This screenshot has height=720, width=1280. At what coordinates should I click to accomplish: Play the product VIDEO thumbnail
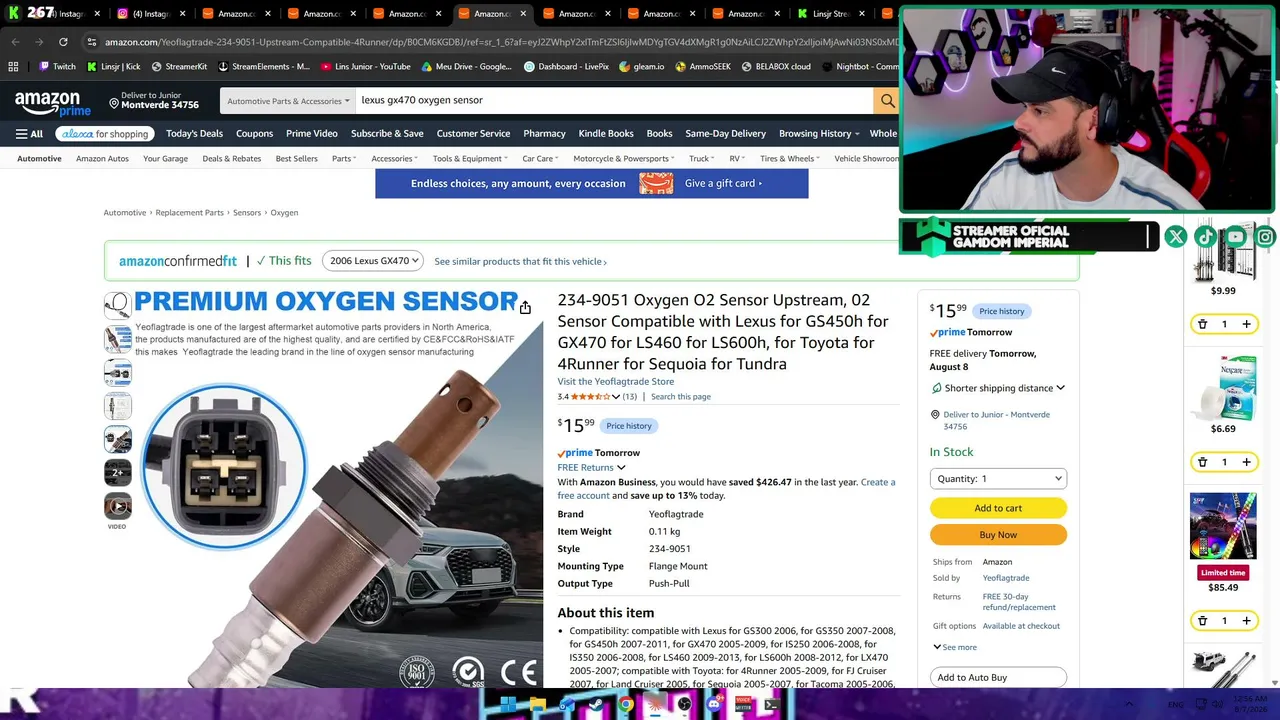[117, 506]
